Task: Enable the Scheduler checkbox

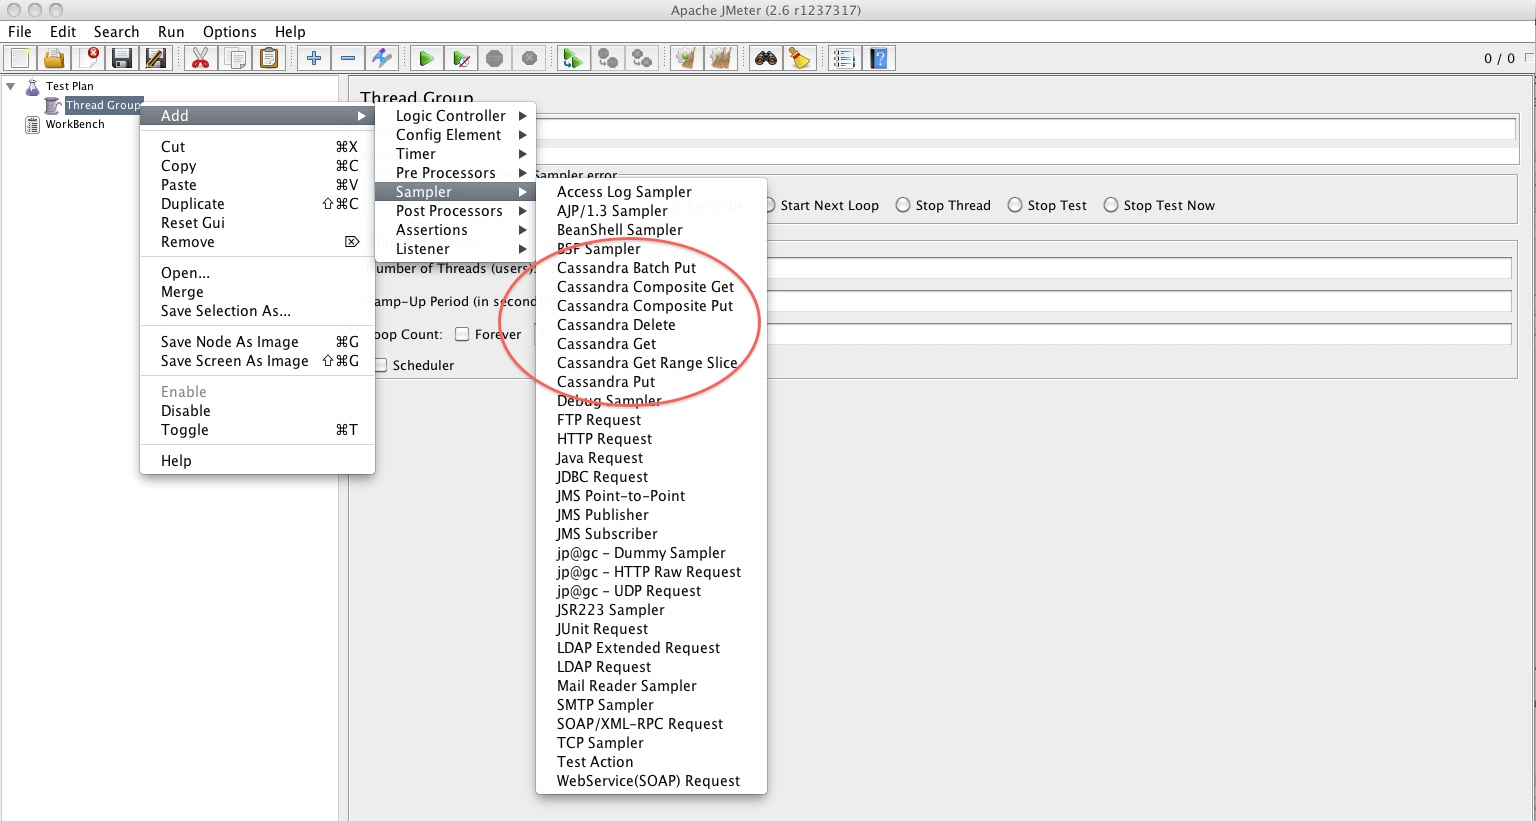Action: tap(381, 365)
